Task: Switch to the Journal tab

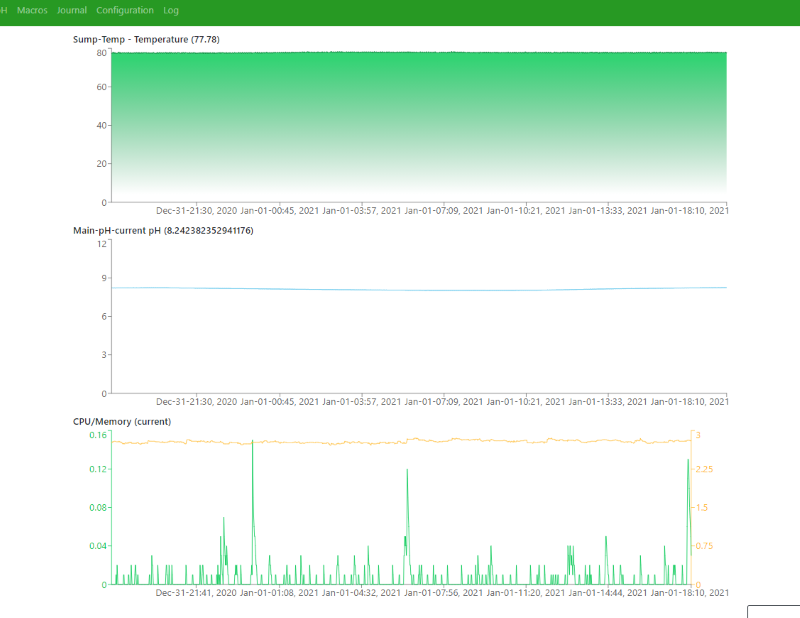Action: [x=71, y=10]
